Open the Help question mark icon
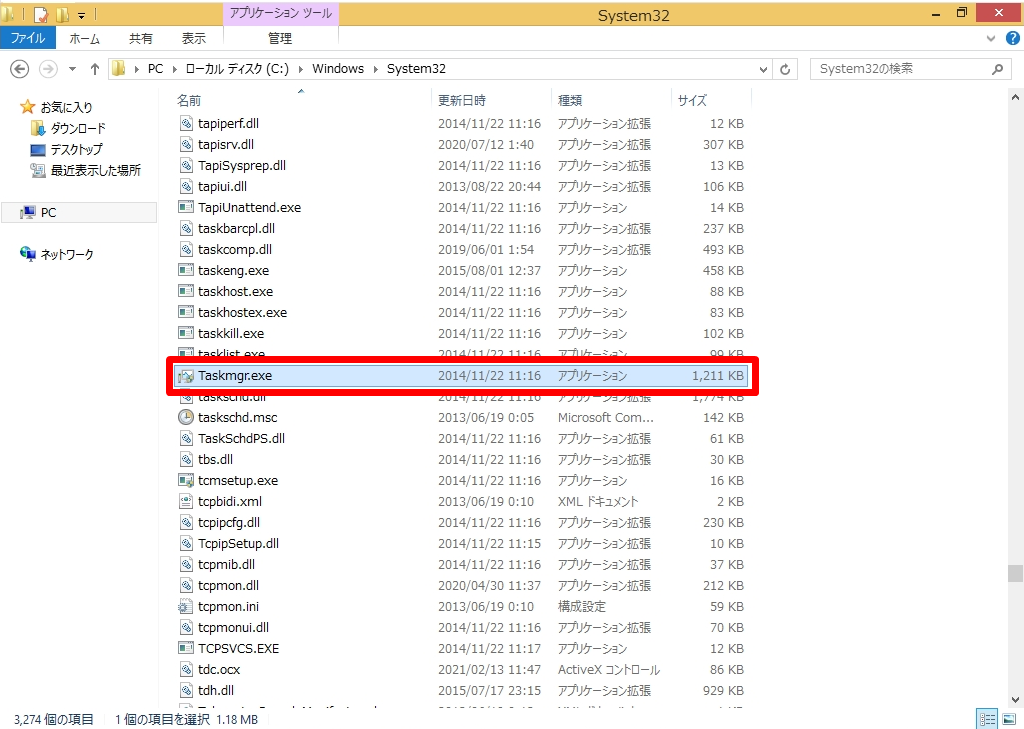This screenshot has width=1024, height=729. click(x=1012, y=38)
